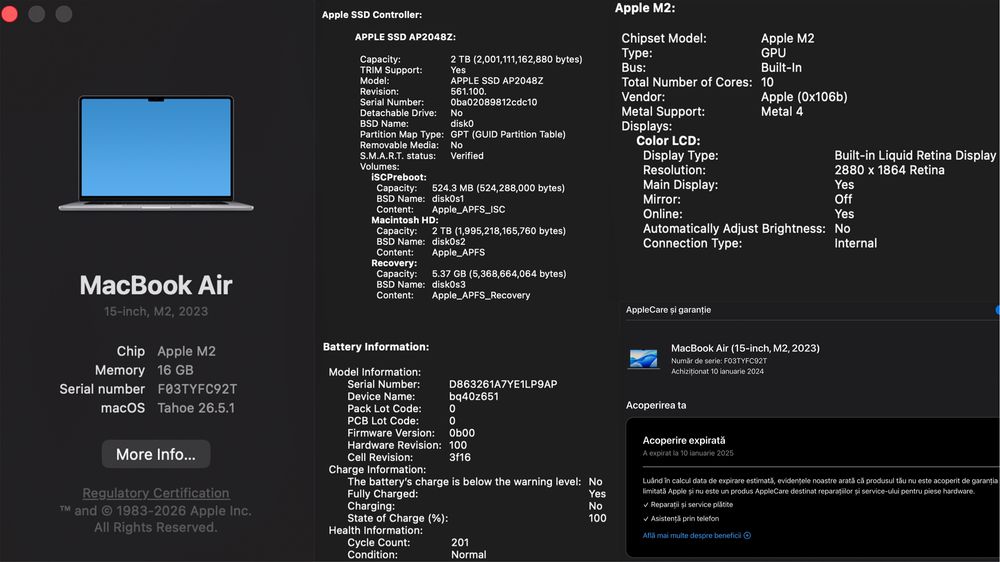Viewport: 1000px width, 562px height.
Task: Click 'Battery Information:' heading
Action: click(376, 347)
